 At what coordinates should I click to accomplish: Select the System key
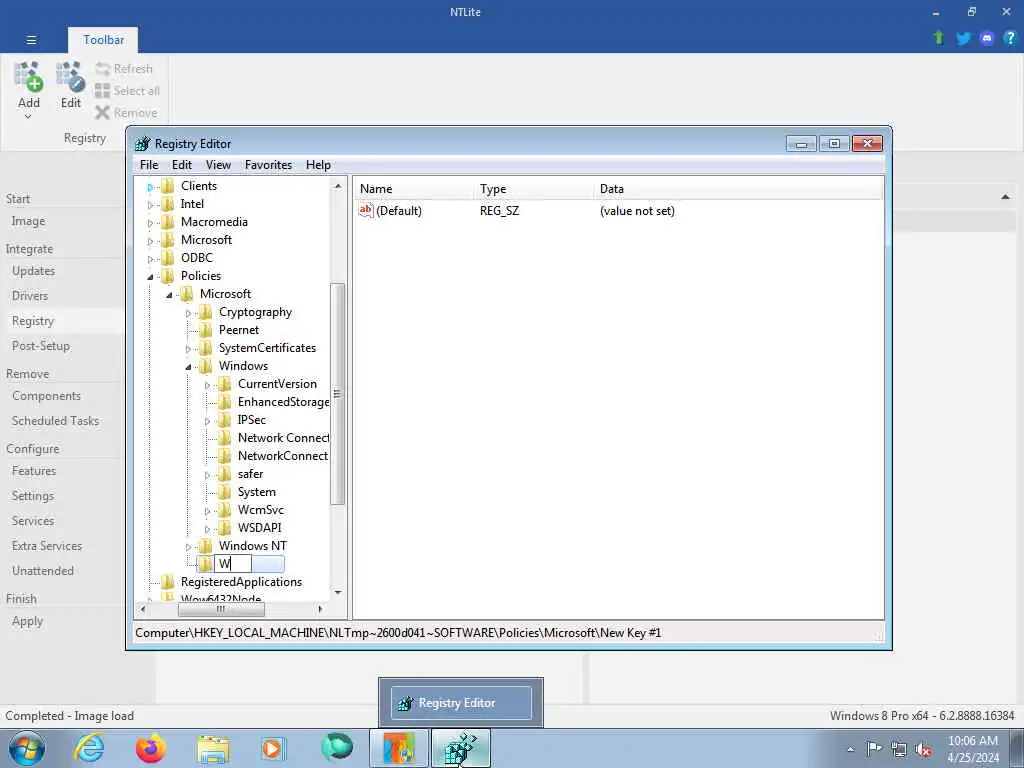click(257, 492)
